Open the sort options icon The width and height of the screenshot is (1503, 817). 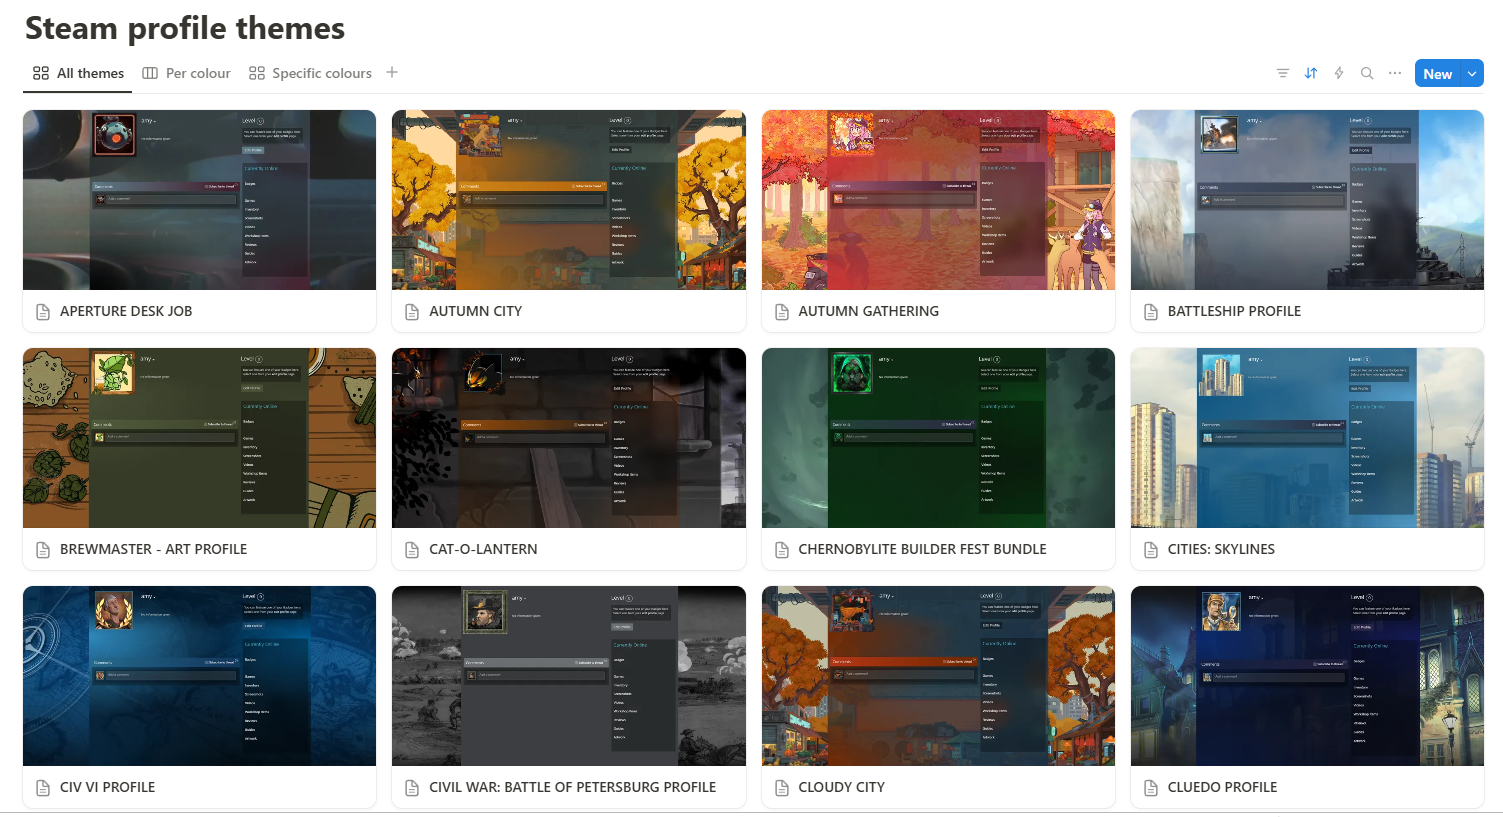click(x=1311, y=73)
